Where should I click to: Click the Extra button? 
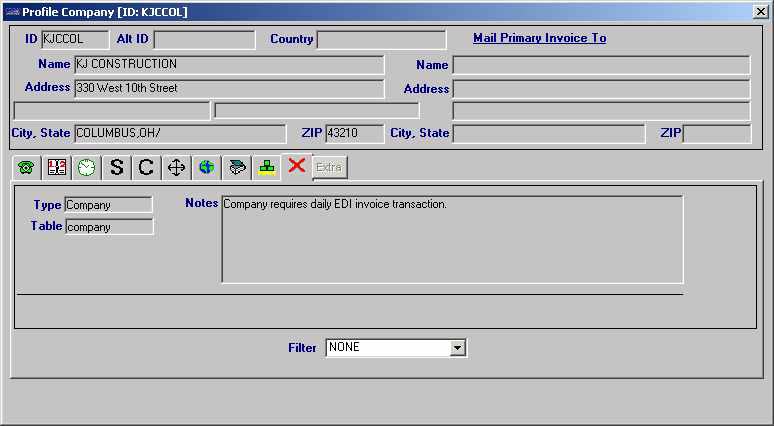coord(329,168)
